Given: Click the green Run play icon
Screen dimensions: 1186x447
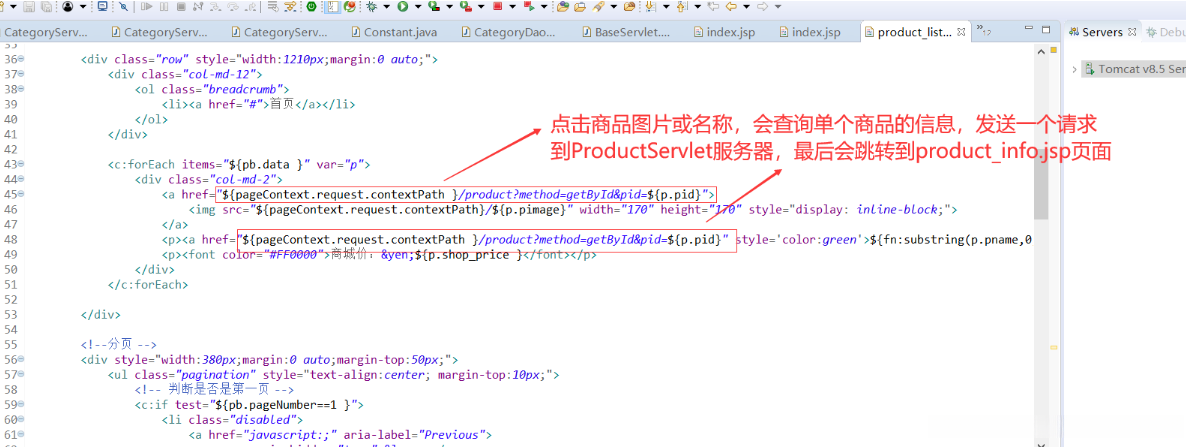Looking at the screenshot, I should pos(402,6).
